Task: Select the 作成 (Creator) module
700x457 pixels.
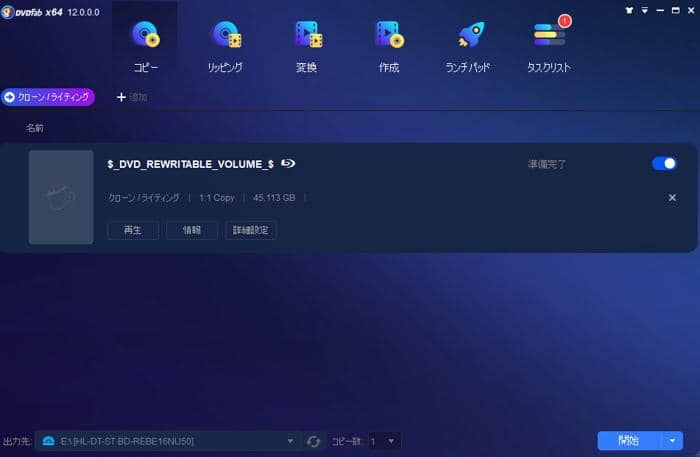Action: point(389,46)
